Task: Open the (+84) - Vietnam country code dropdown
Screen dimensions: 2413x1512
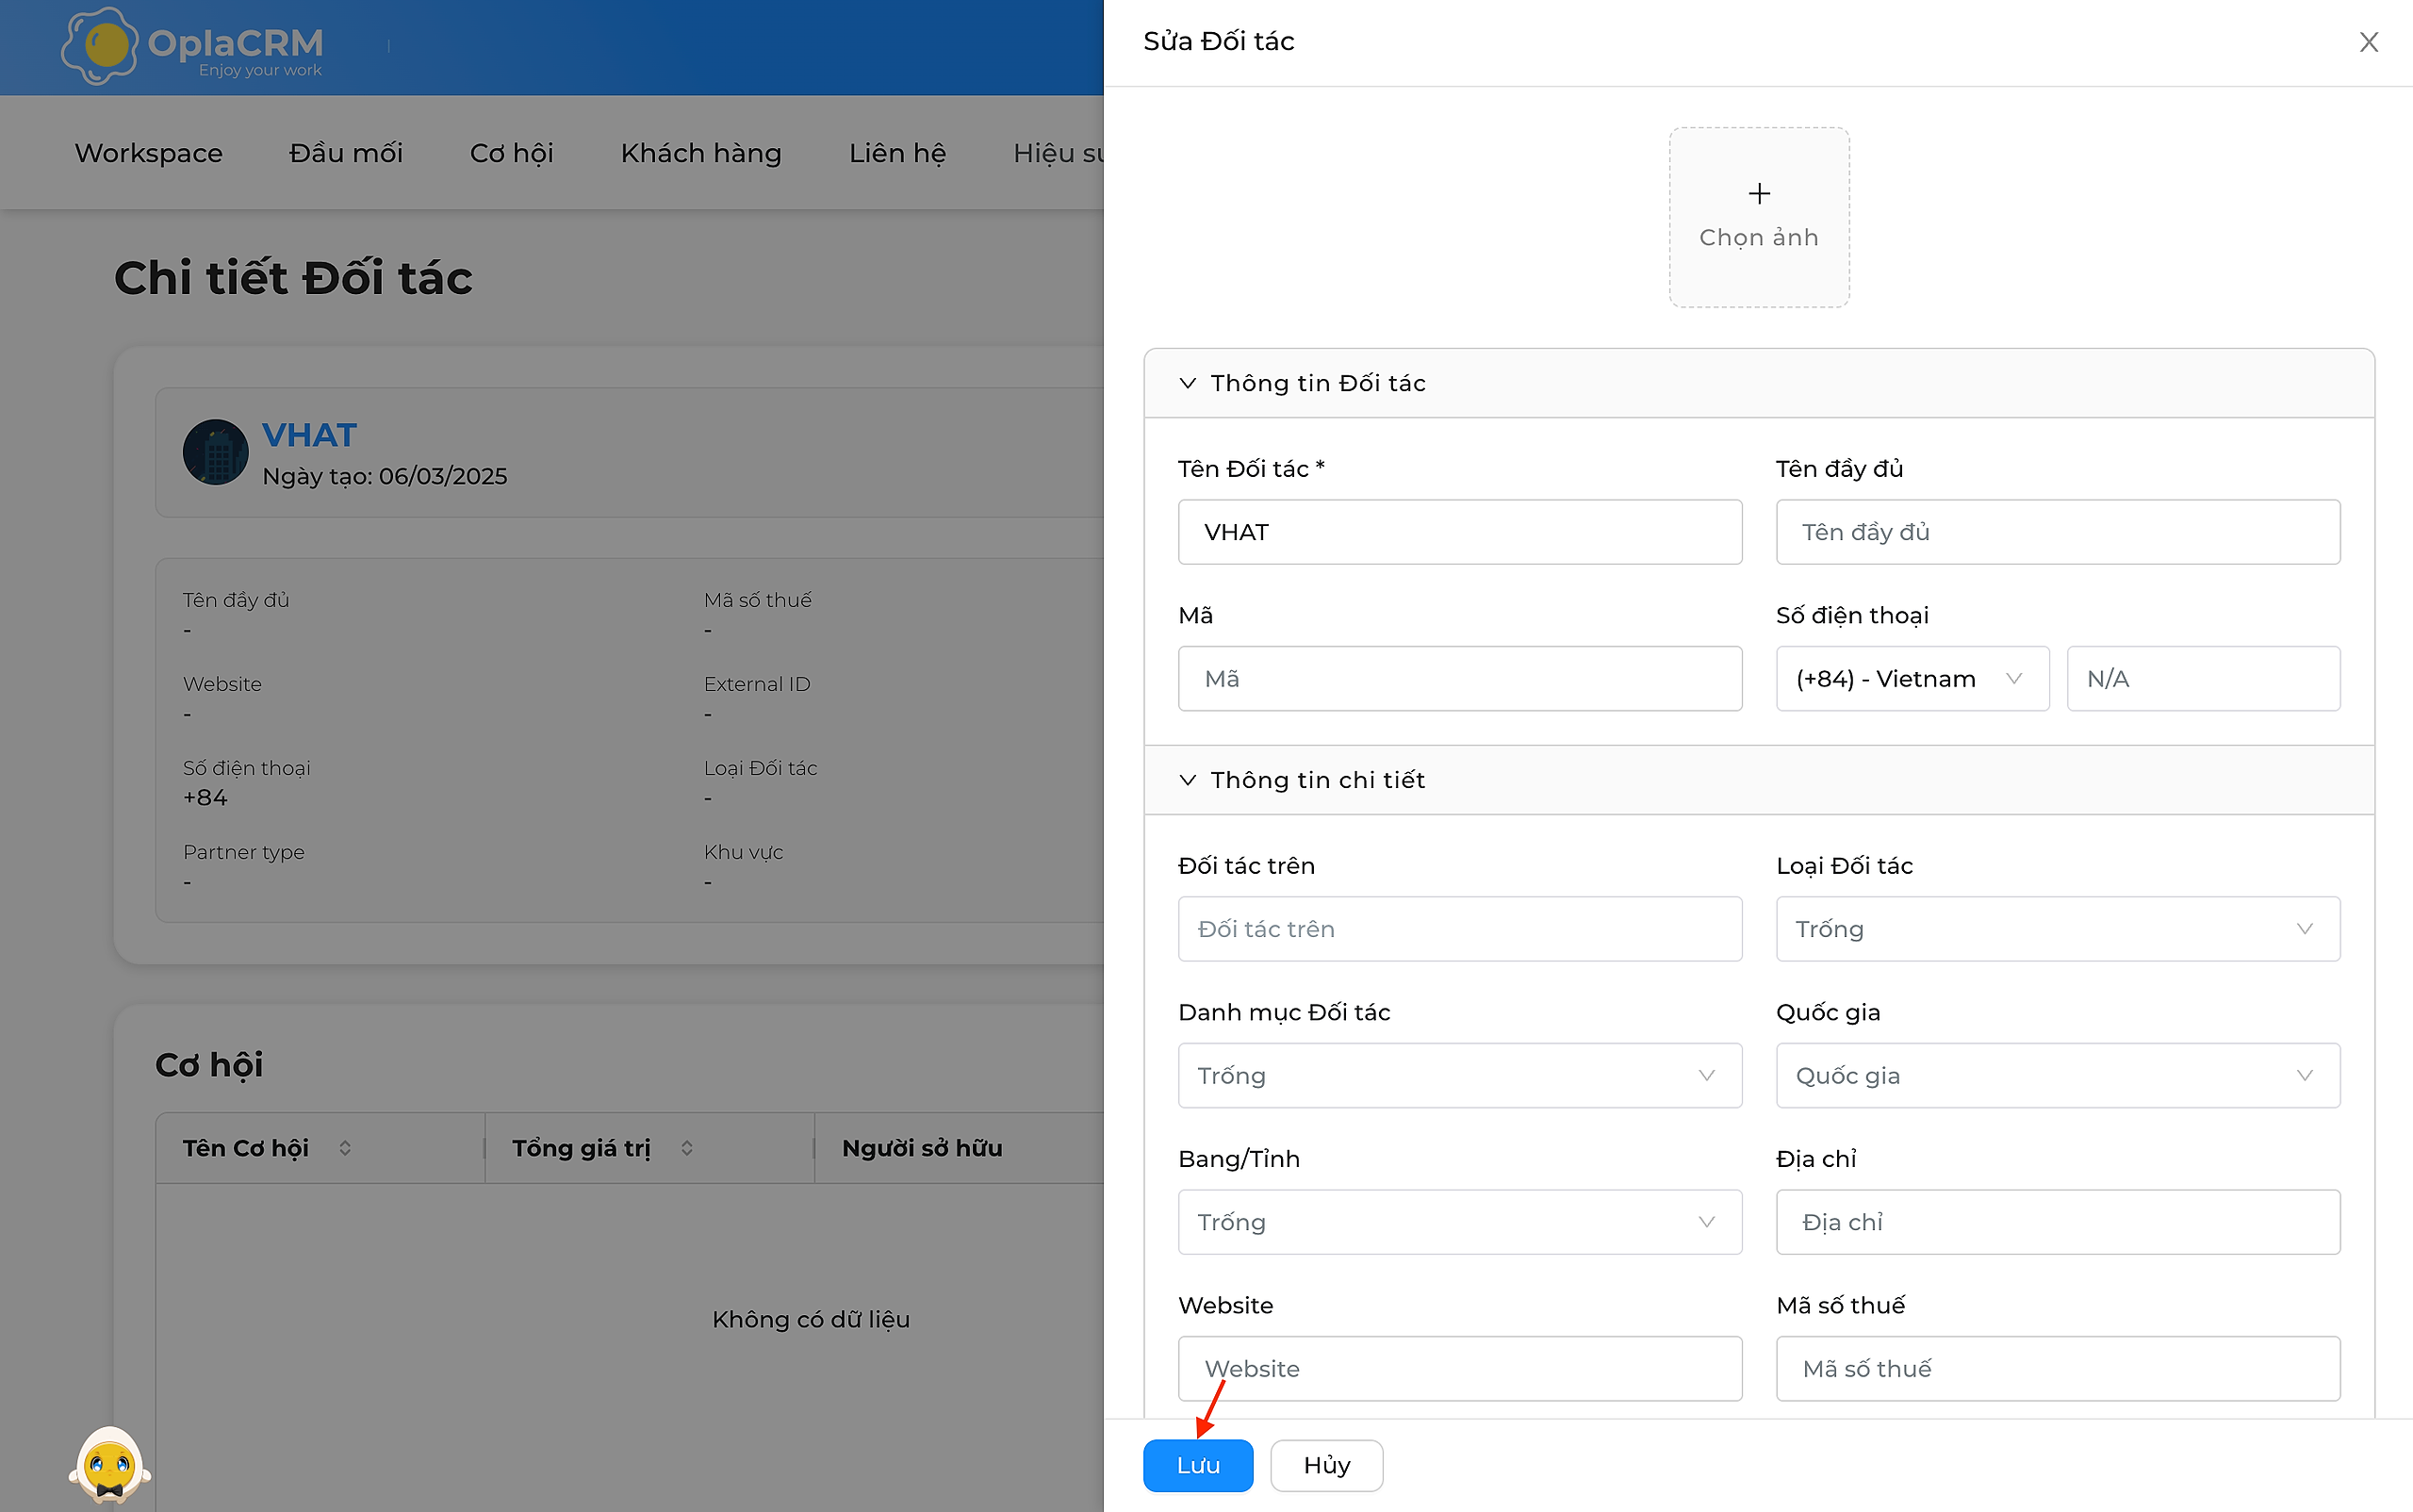Action: click(x=1912, y=679)
